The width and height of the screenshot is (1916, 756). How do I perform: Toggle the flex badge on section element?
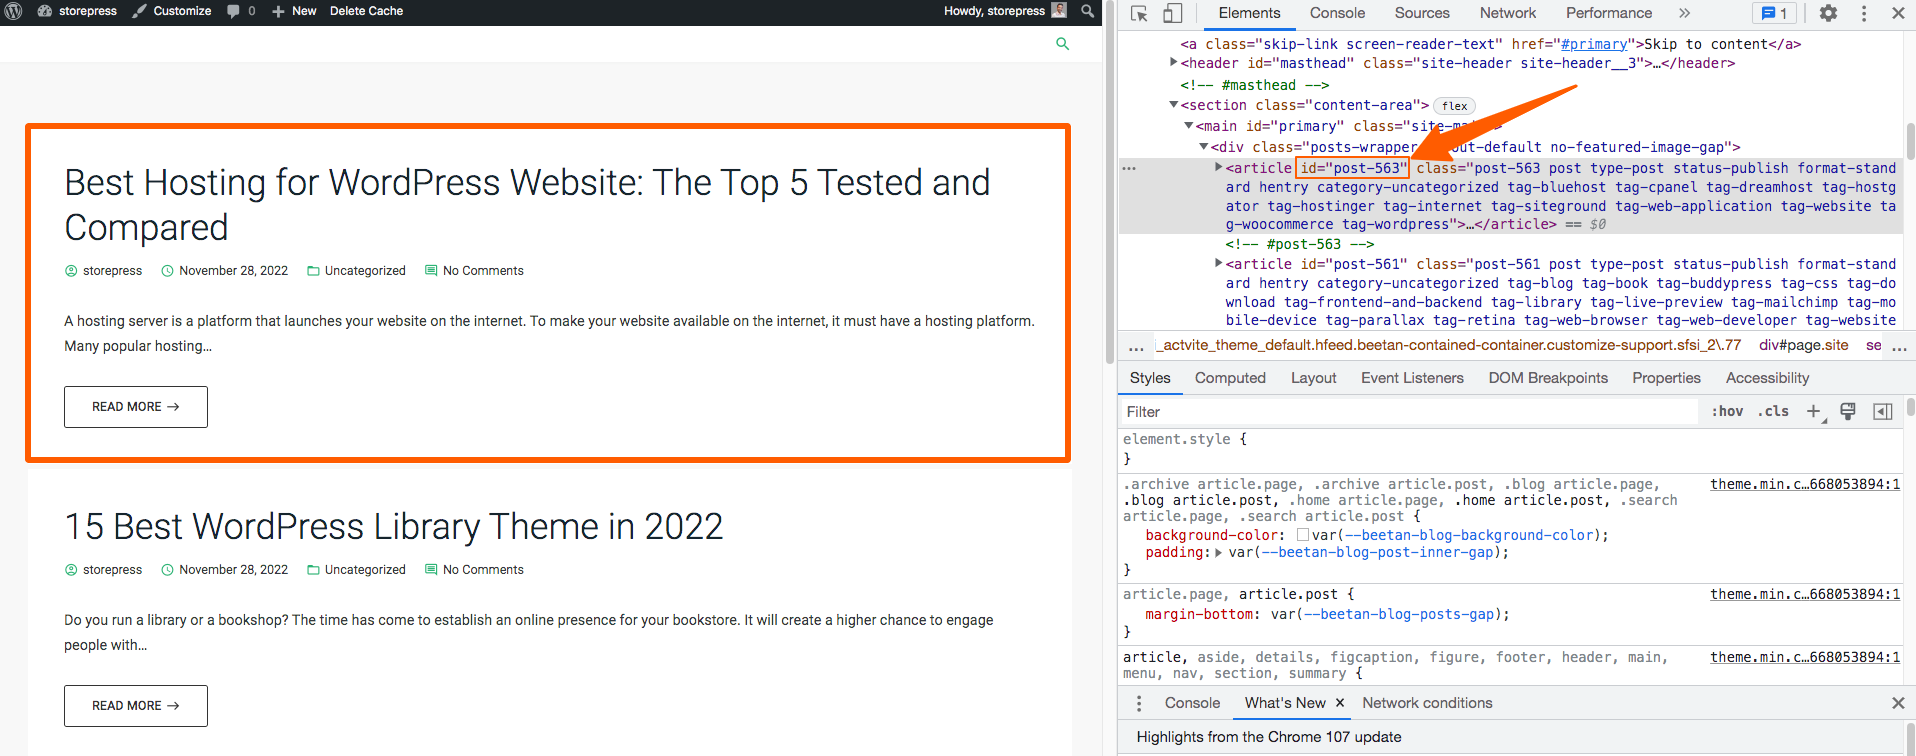(x=1454, y=106)
